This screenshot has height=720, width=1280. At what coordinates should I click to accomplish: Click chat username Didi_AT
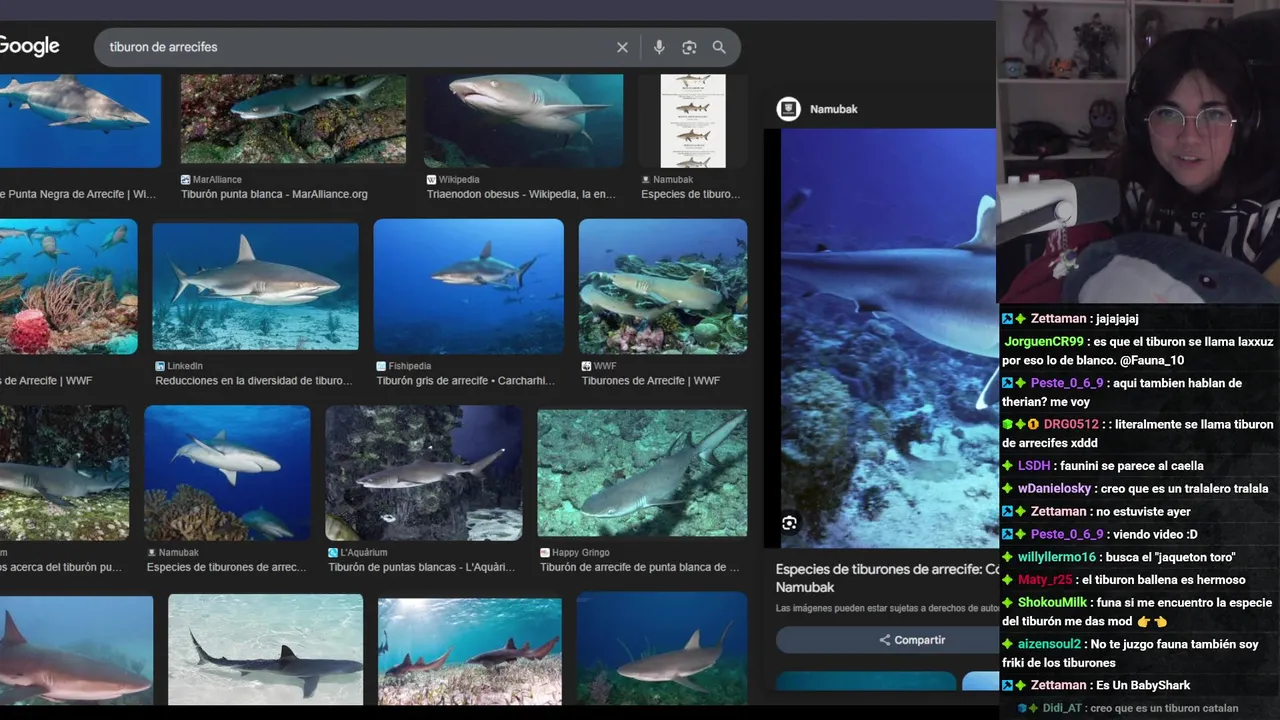pos(1063,708)
